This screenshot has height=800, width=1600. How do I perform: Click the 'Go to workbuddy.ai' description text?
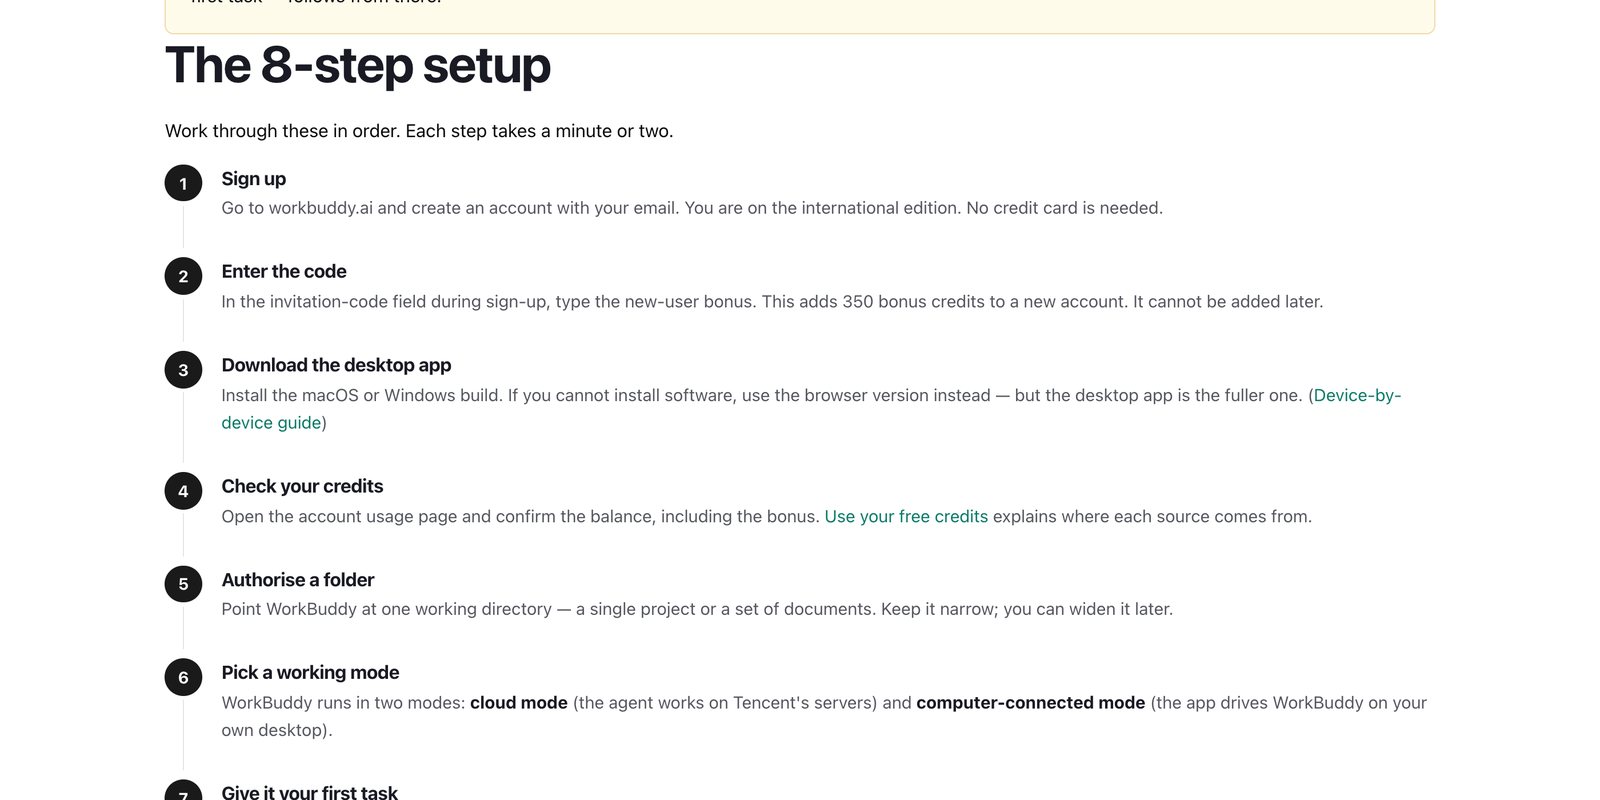point(692,208)
